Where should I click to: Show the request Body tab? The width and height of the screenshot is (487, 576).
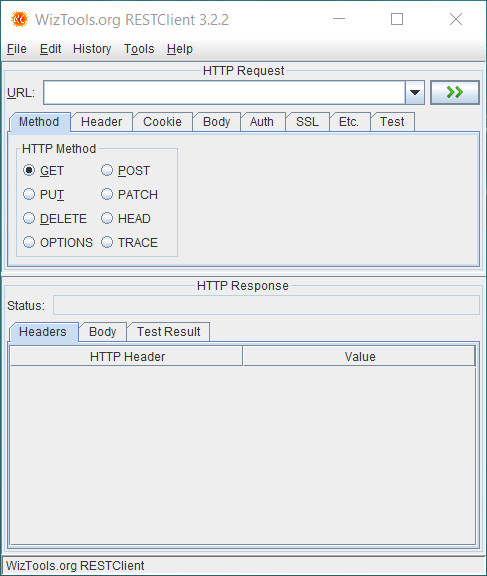click(x=217, y=122)
